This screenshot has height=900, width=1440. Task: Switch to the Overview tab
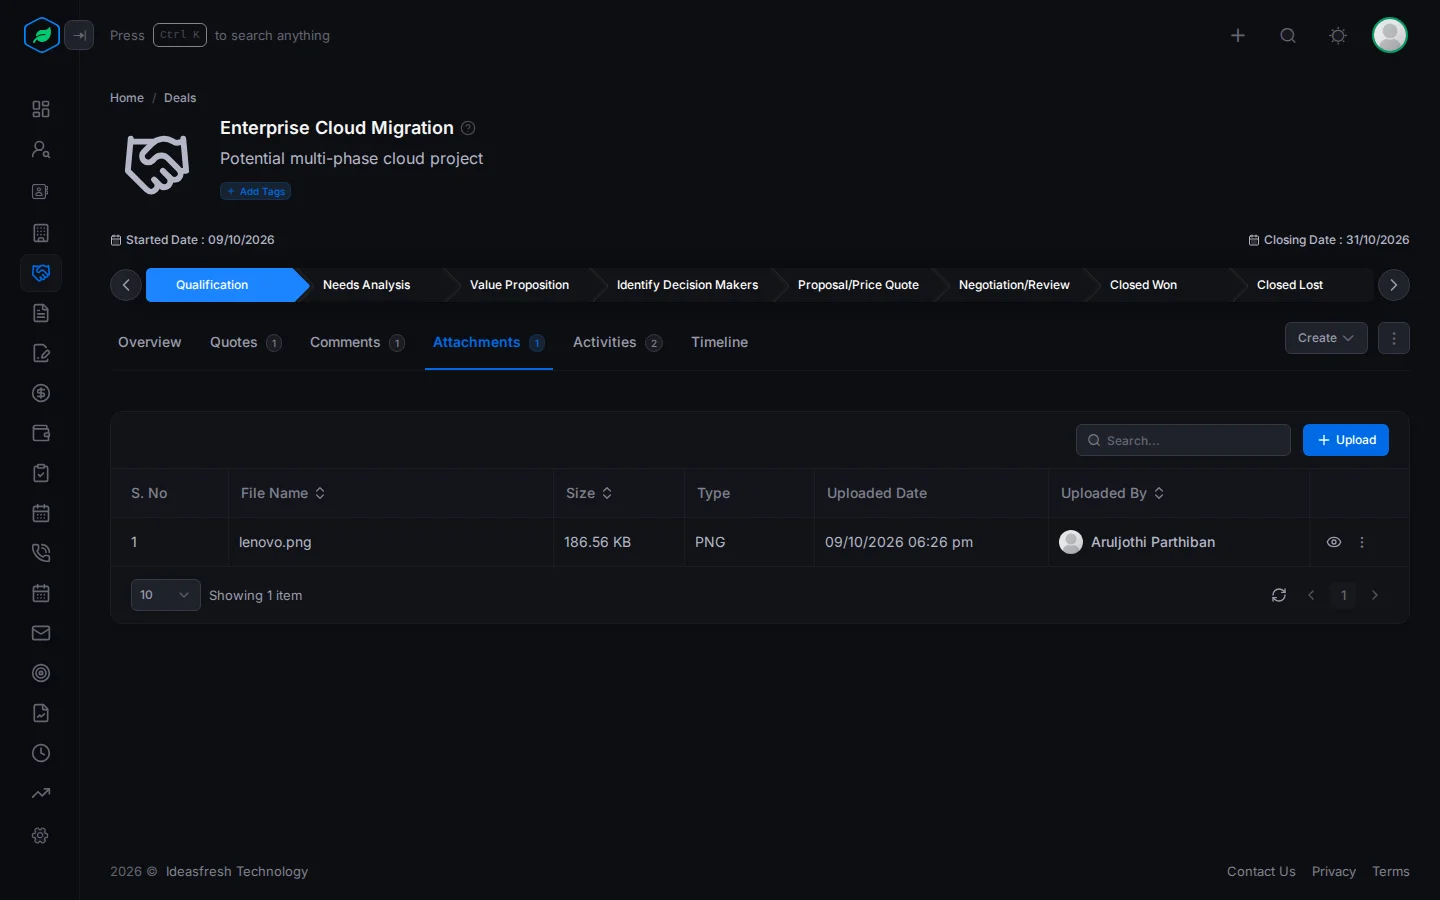point(150,342)
